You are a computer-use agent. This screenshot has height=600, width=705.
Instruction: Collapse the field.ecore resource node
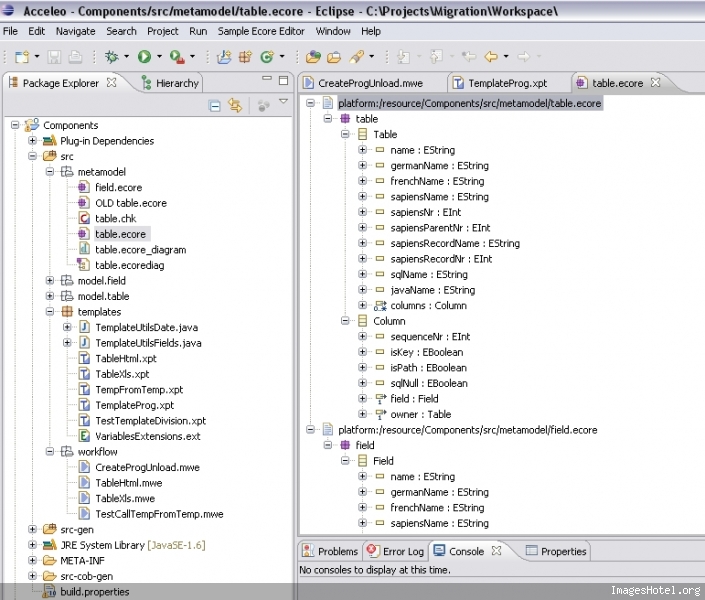[311, 430]
